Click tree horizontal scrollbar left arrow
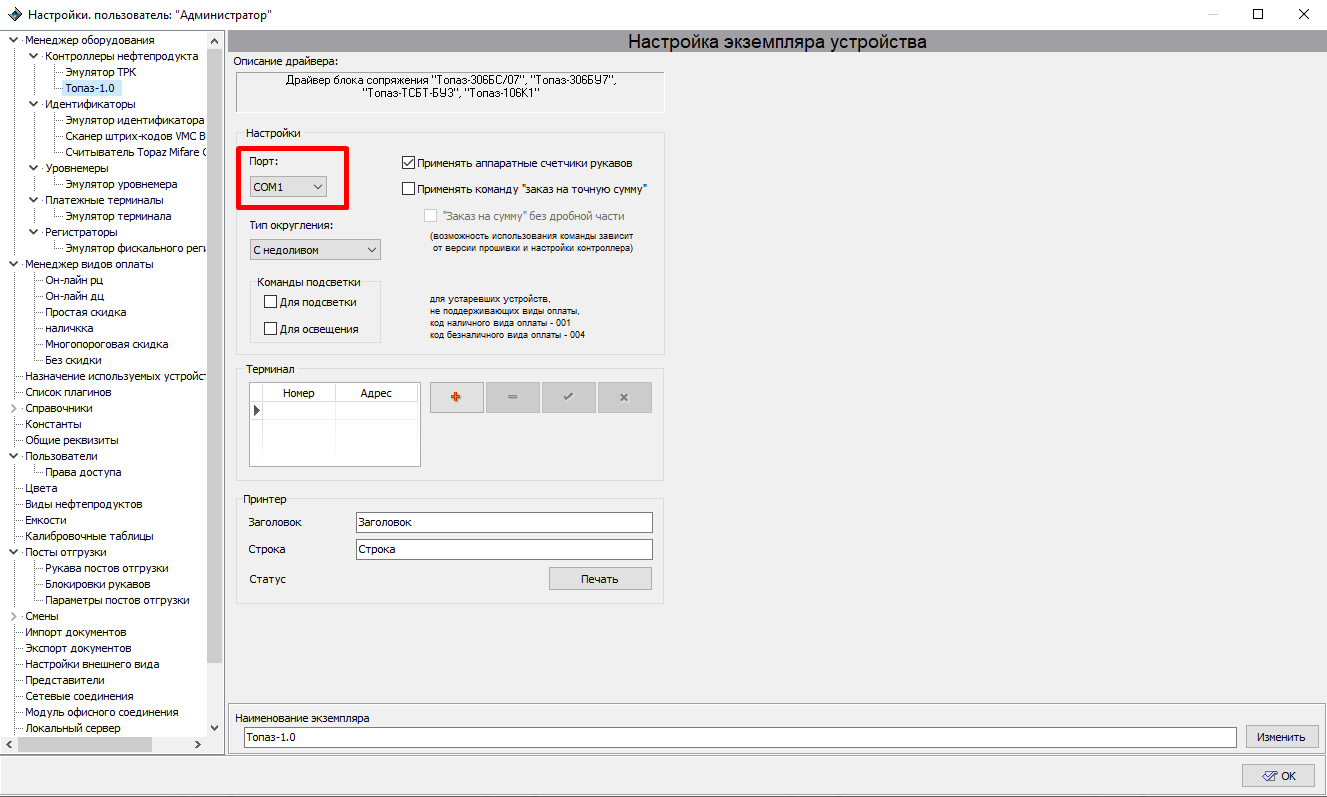The height and width of the screenshot is (797, 1327). 11,744
